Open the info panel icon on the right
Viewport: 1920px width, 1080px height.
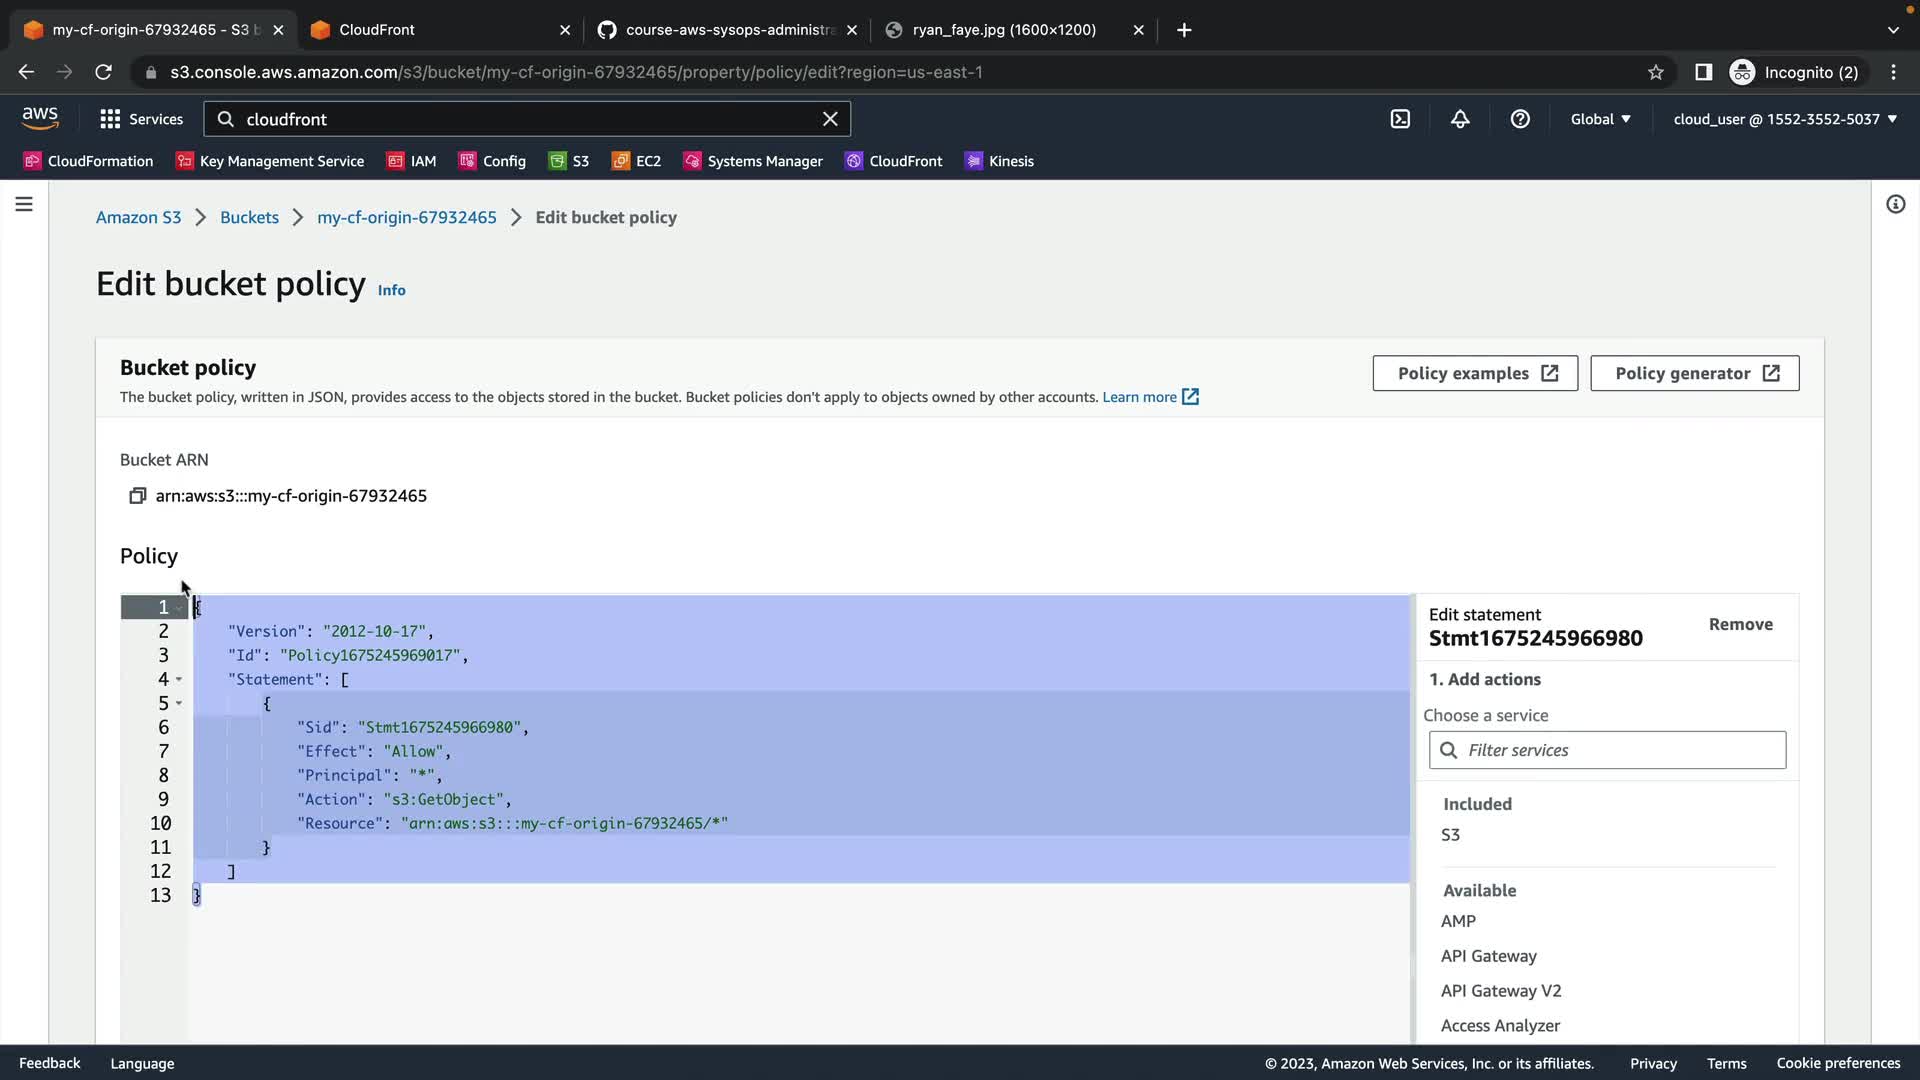coord(1895,204)
